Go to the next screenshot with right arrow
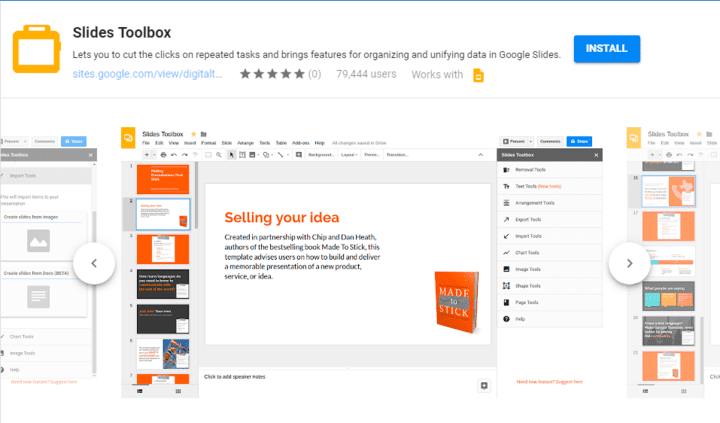The height and width of the screenshot is (423, 720). click(x=630, y=263)
